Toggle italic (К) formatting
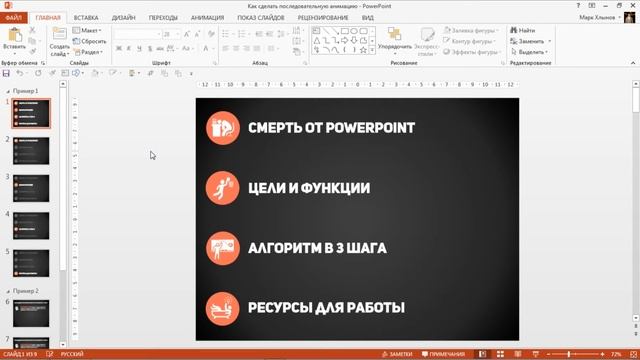Screen dimensions: 640x360 tap(129, 49)
